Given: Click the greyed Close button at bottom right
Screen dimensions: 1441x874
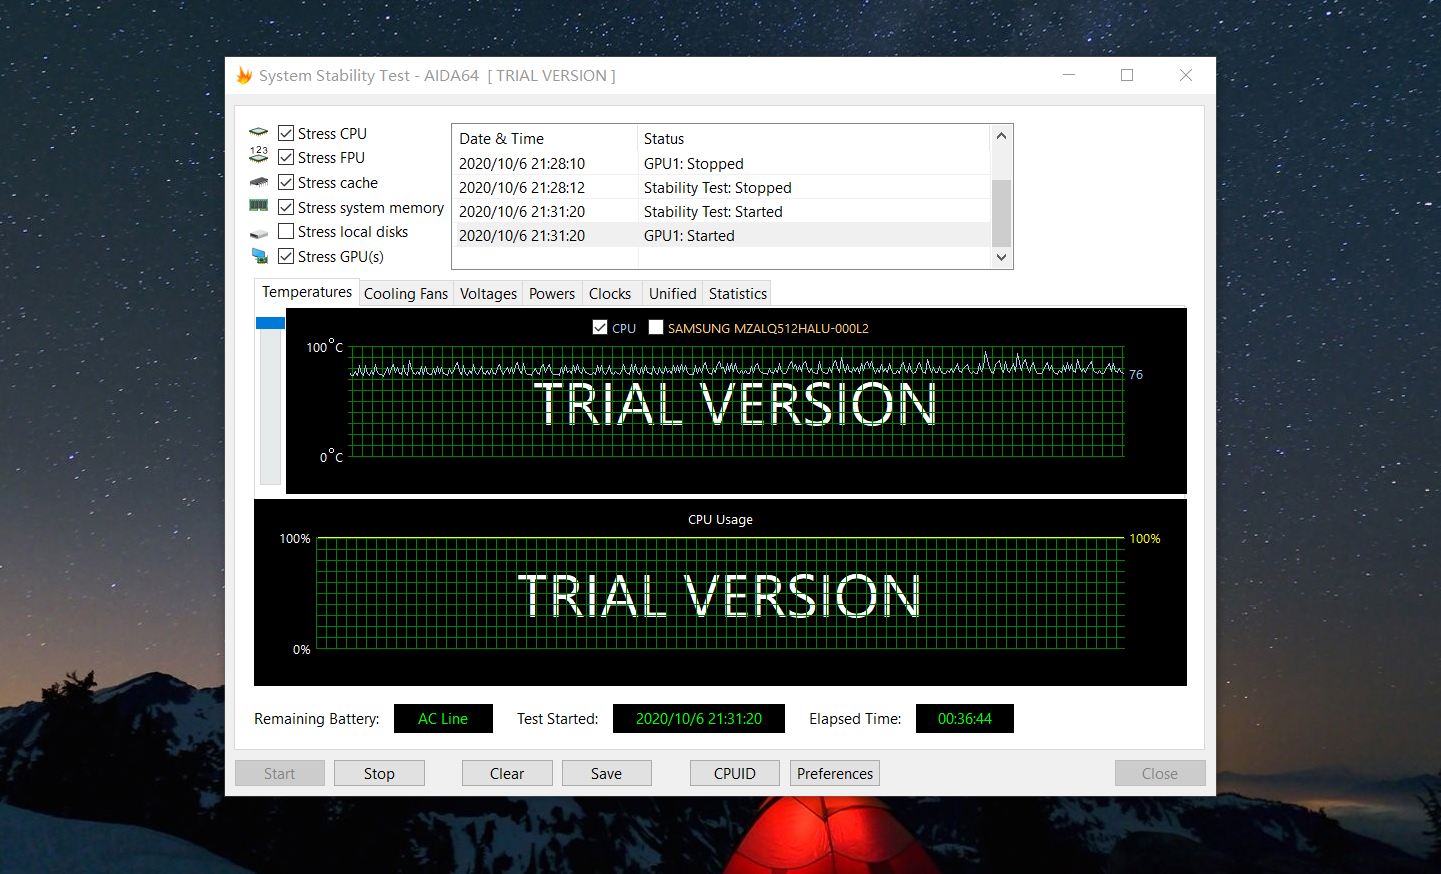Looking at the screenshot, I should coord(1160,773).
